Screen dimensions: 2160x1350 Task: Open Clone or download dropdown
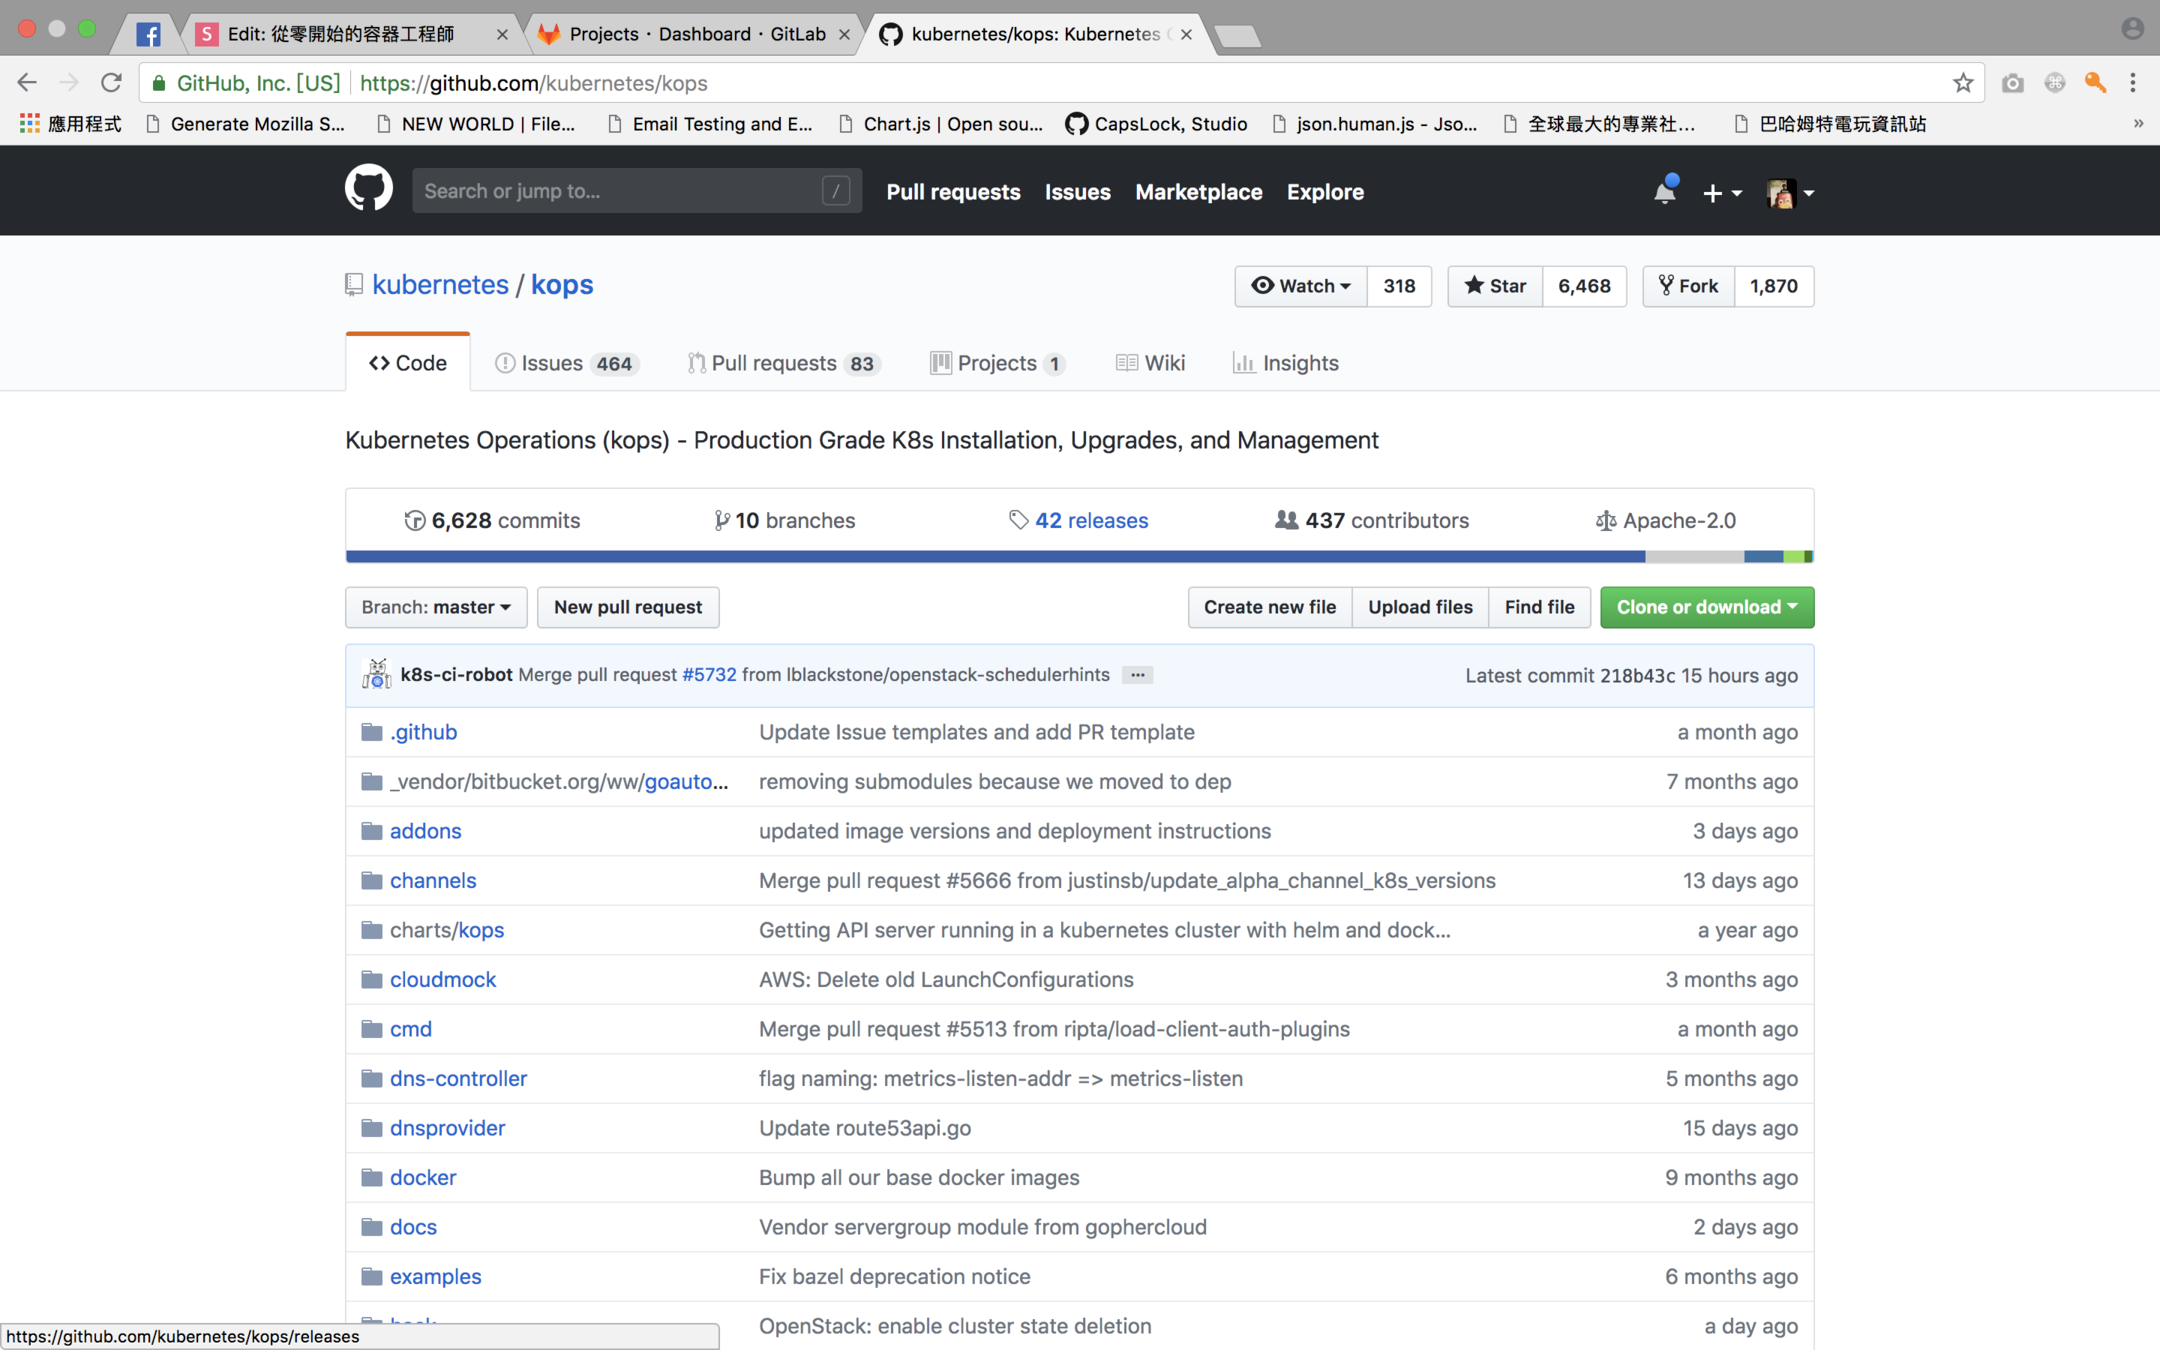(1707, 607)
